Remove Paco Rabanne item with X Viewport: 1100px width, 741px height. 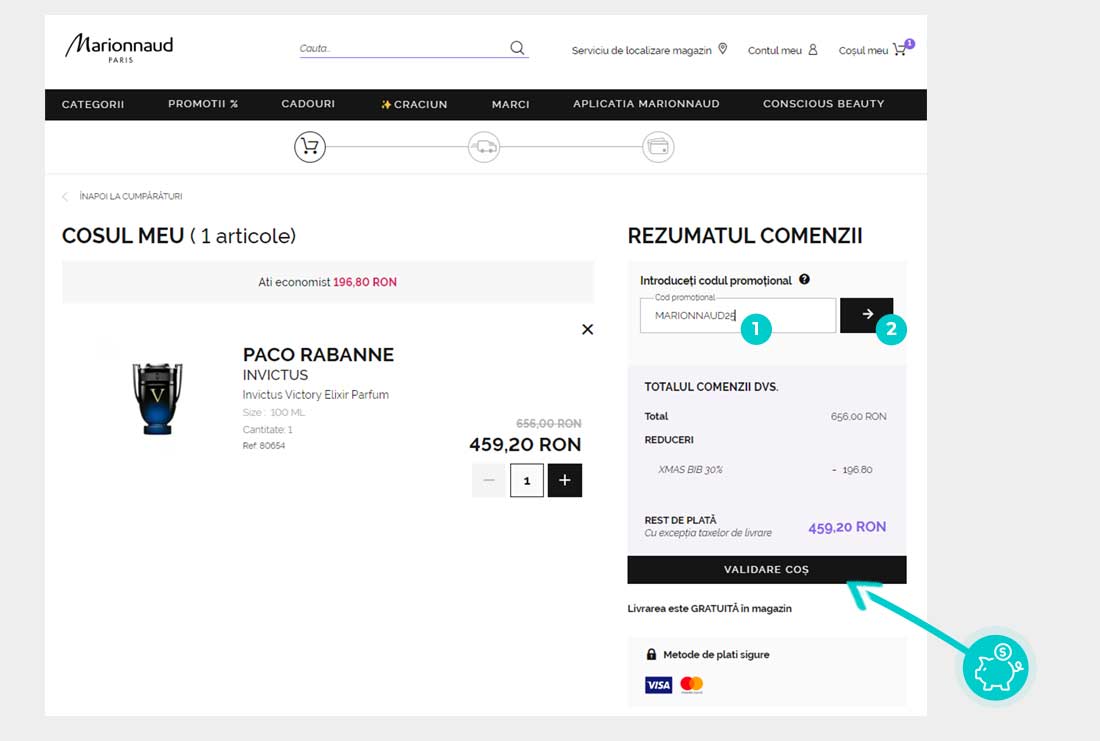(x=587, y=329)
